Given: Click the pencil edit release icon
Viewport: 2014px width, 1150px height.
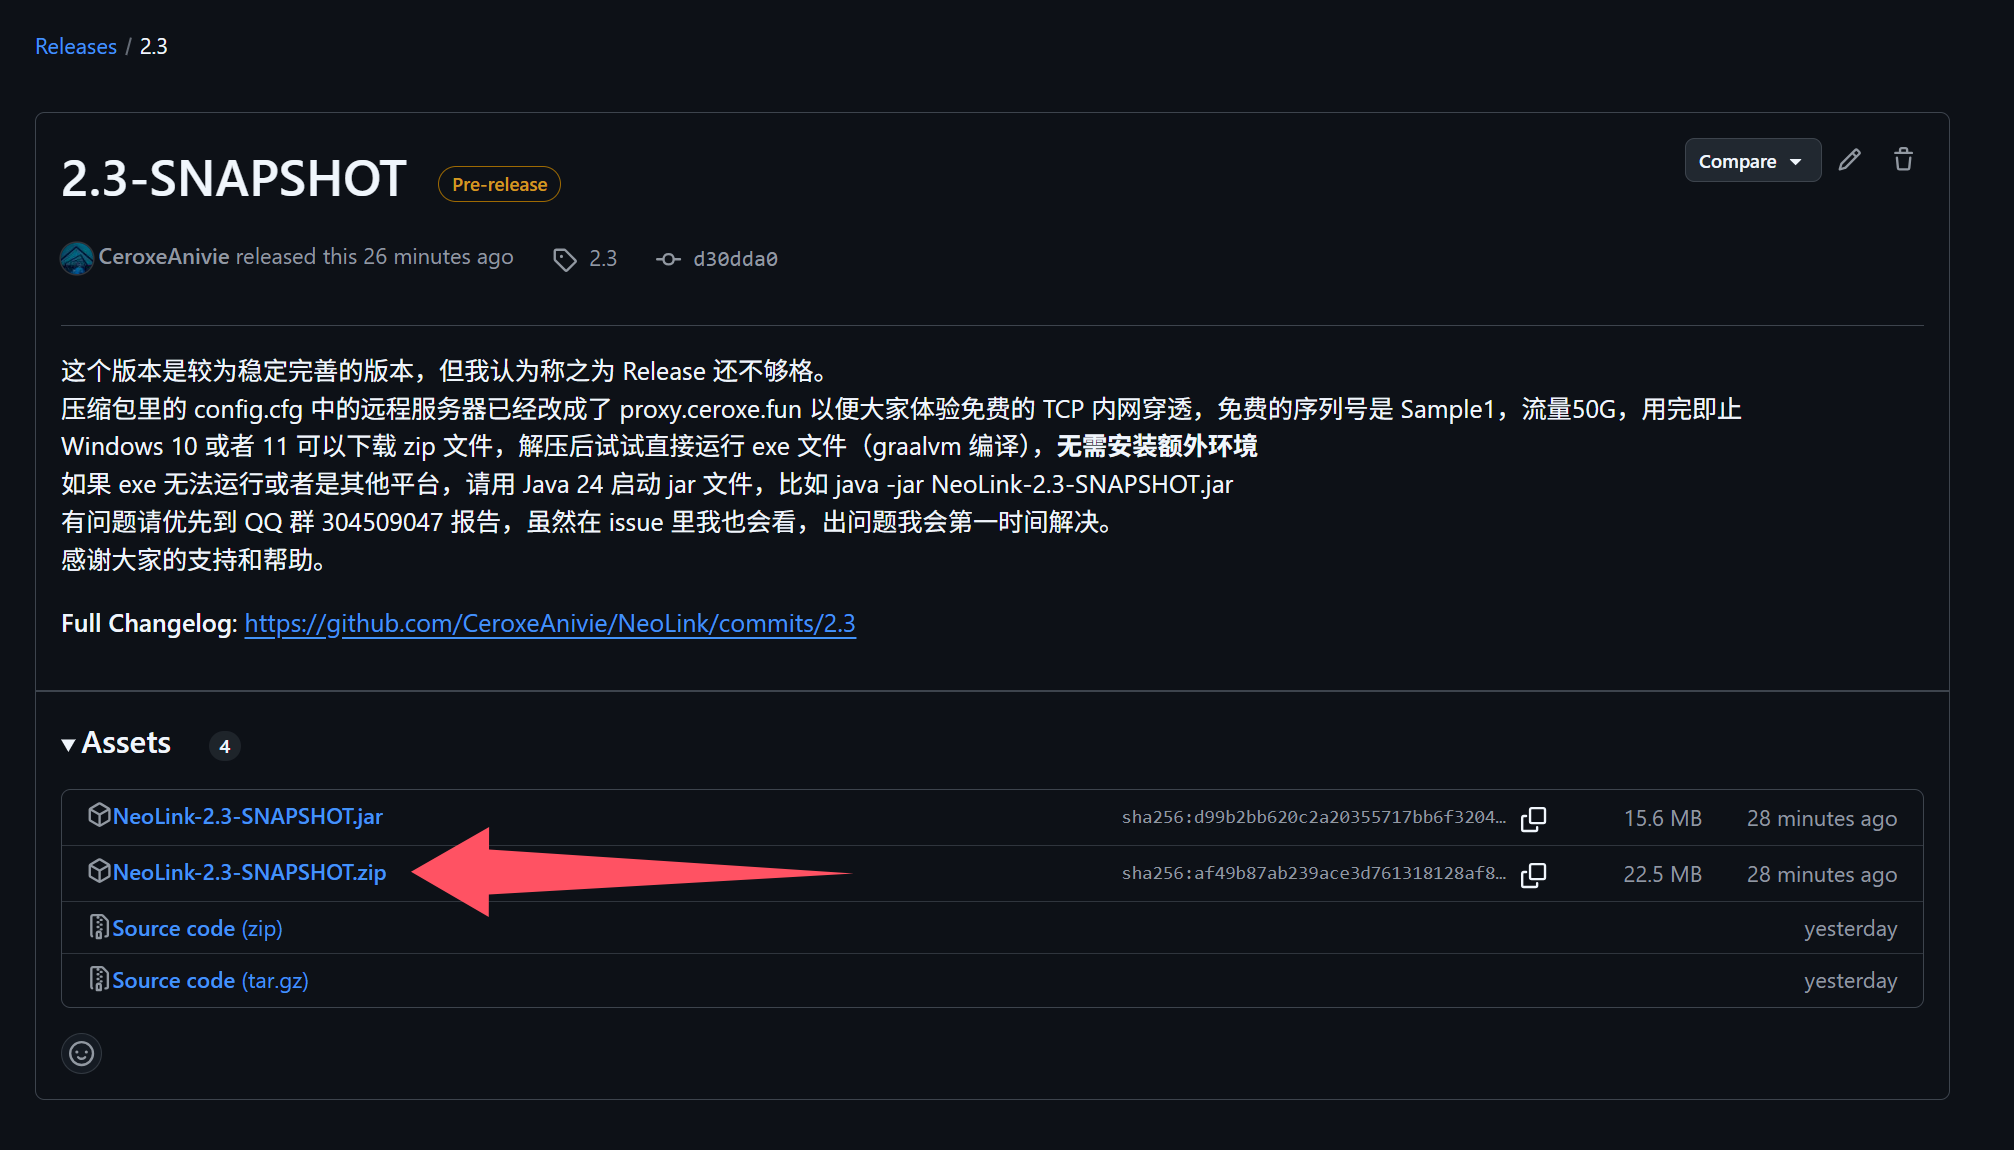Looking at the screenshot, I should click(x=1849, y=160).
